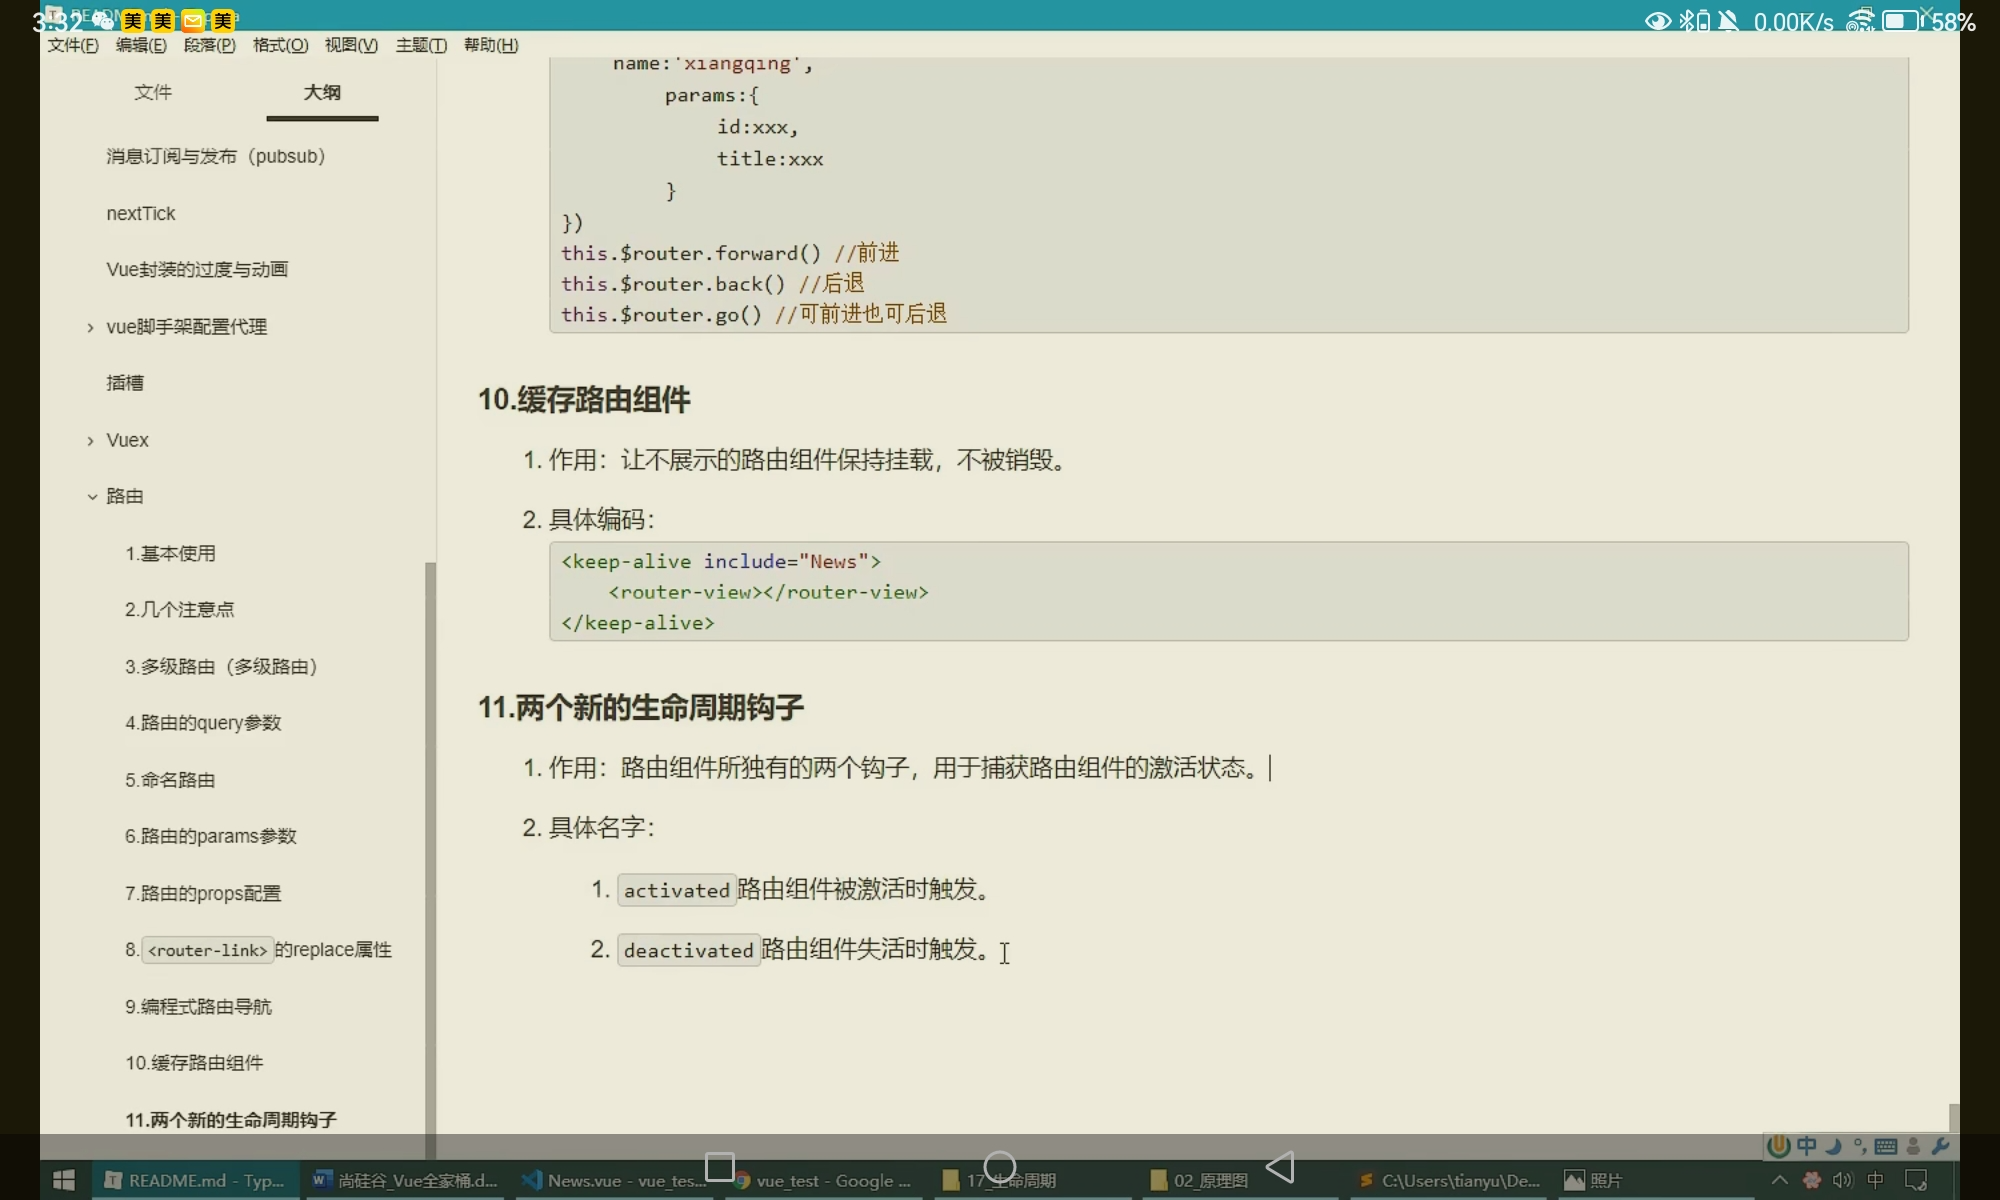Open the Word document taskbar item
Screen dimensions: 2000x1200
pyautogui.click(x=405, y=1180)
